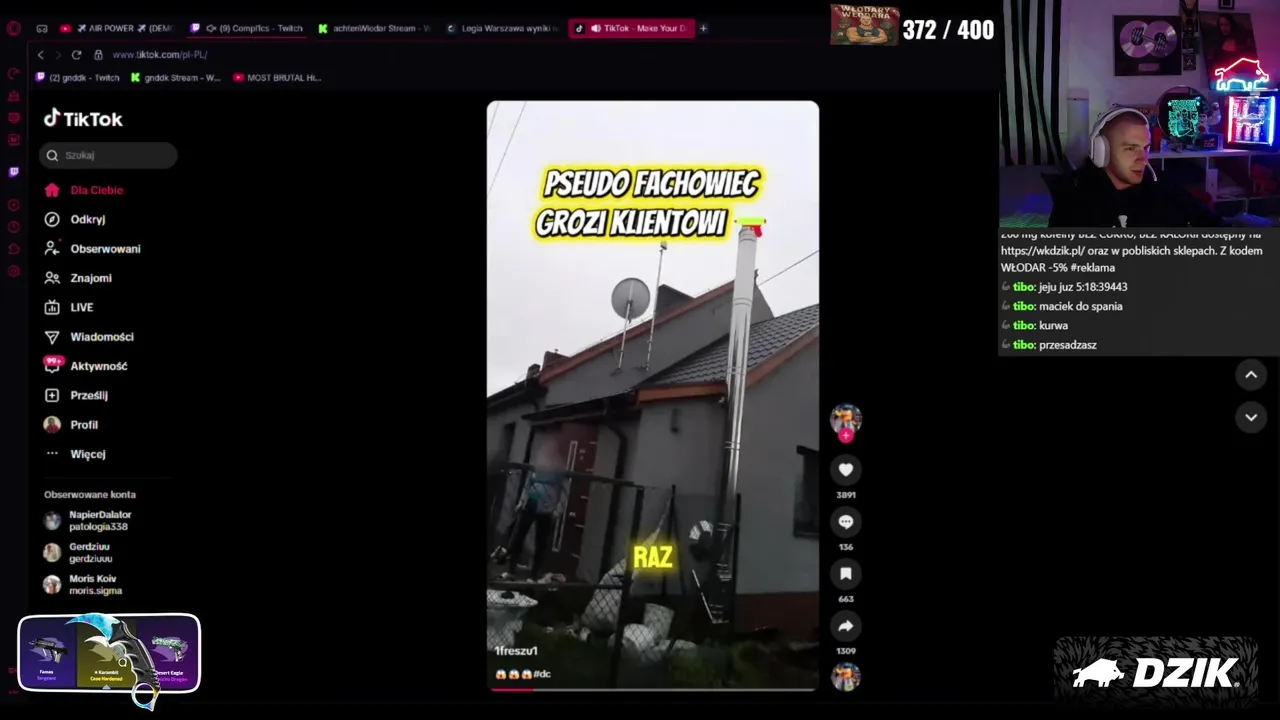Click the browser forward arrow
This screenshot has height=720, width=1280.
coord(58,55)
